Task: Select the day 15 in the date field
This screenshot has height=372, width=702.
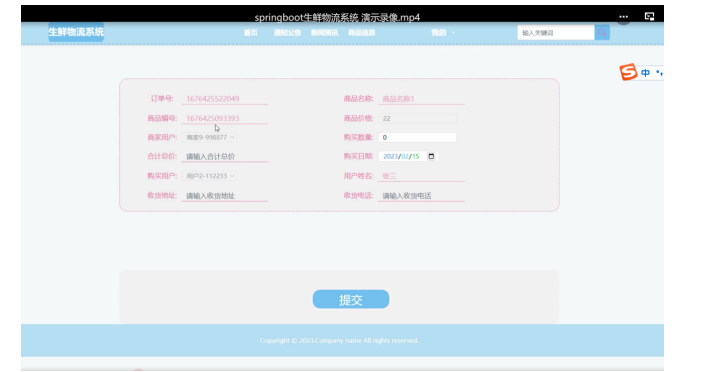Action: [415, 156]
